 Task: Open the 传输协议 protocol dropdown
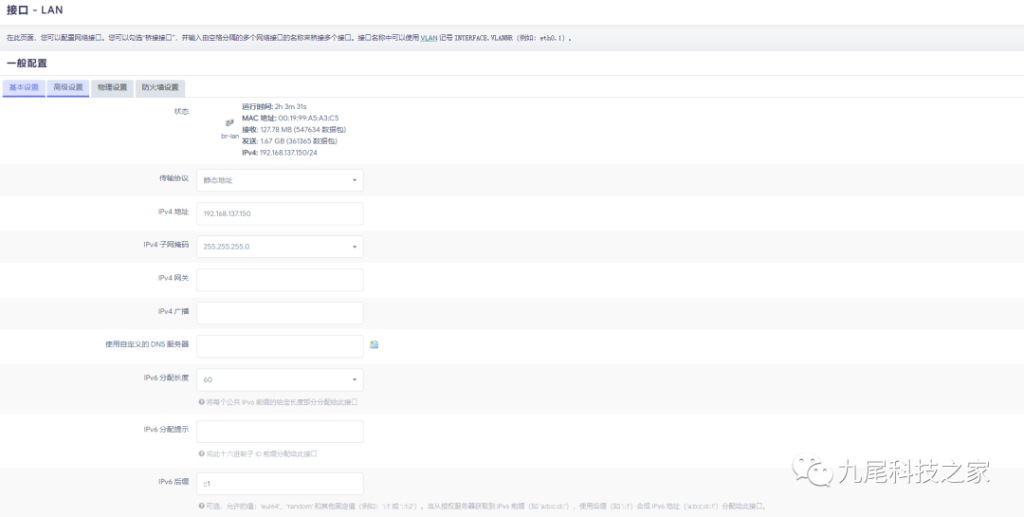tap(279, 180)
